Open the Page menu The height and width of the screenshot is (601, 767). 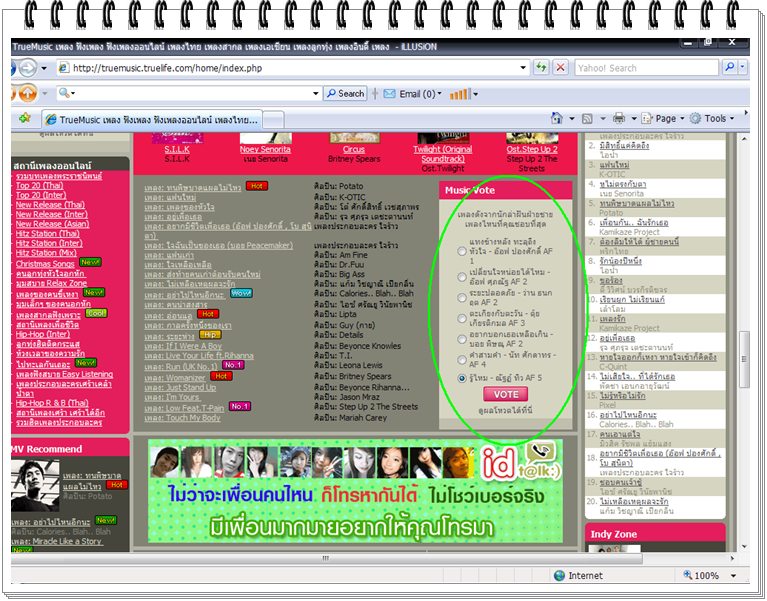click(665, 118)
